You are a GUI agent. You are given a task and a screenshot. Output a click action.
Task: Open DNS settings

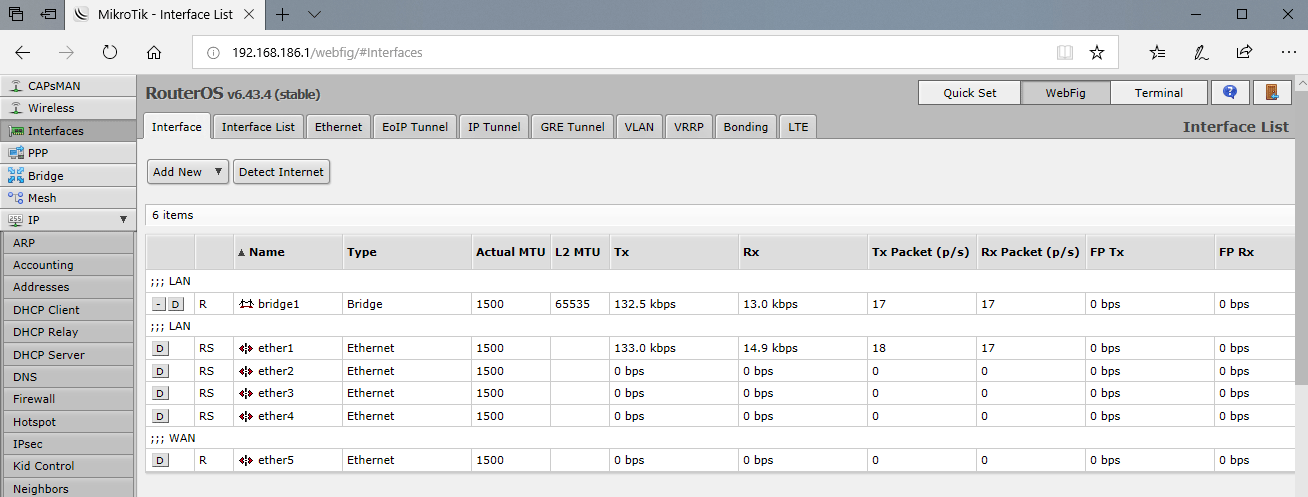pyautogui.click(x=67, y=377)
